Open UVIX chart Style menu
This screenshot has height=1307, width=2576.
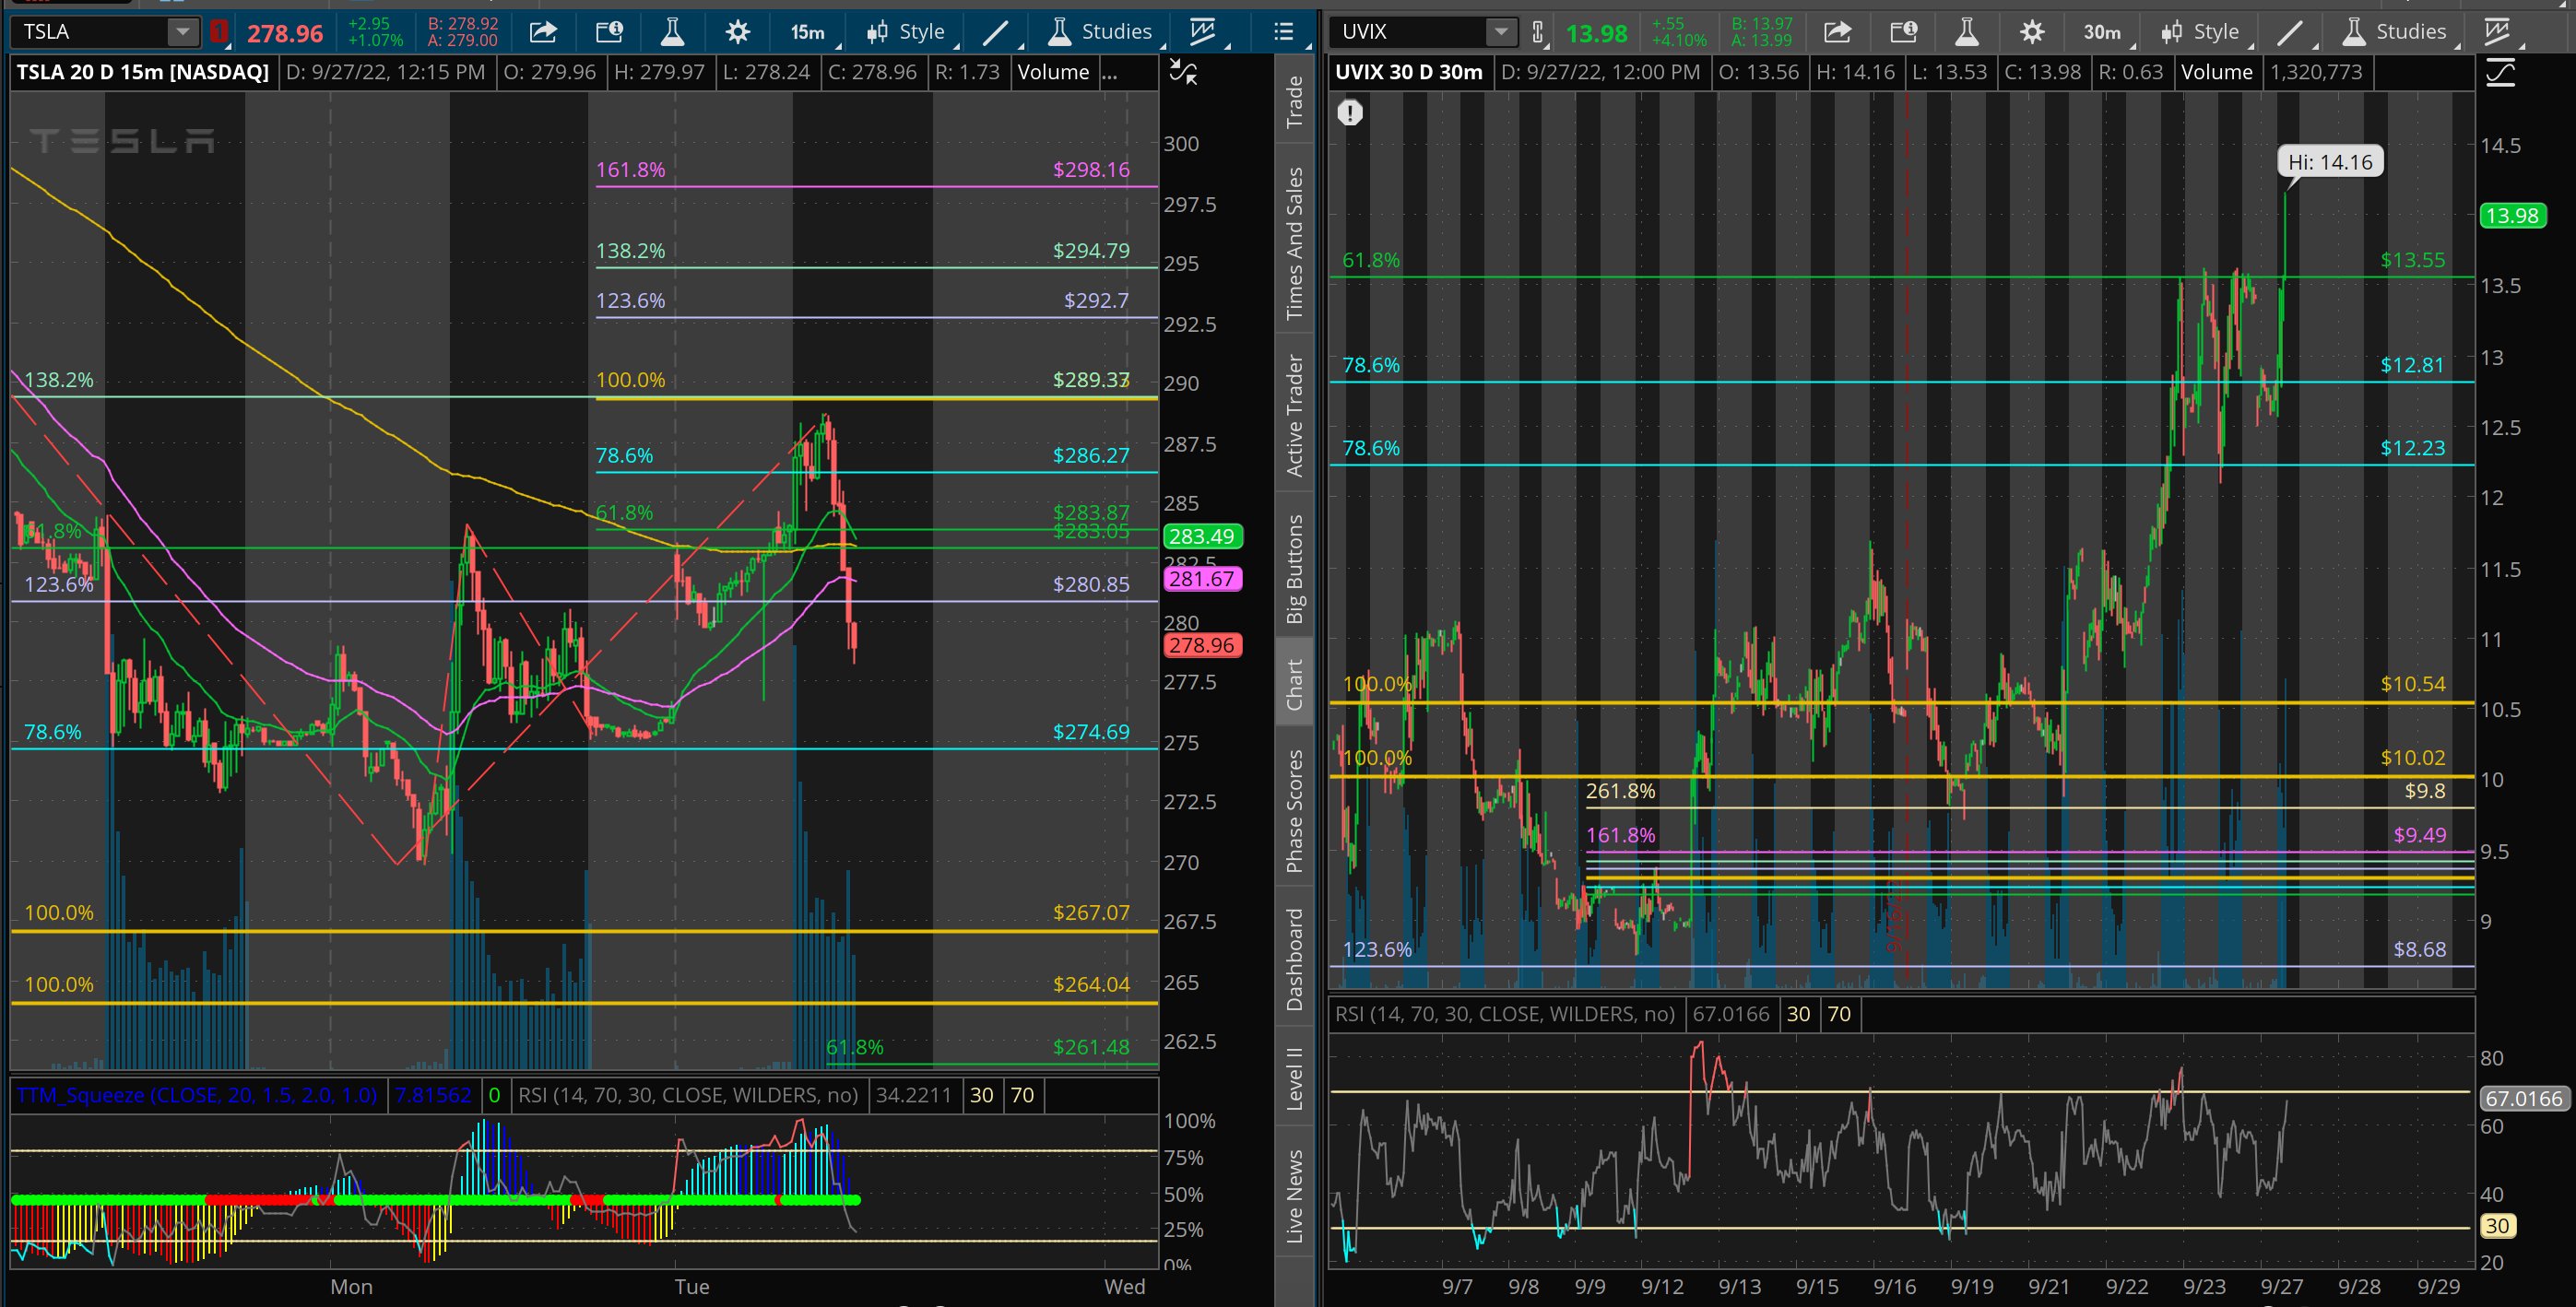point(2202,32)
